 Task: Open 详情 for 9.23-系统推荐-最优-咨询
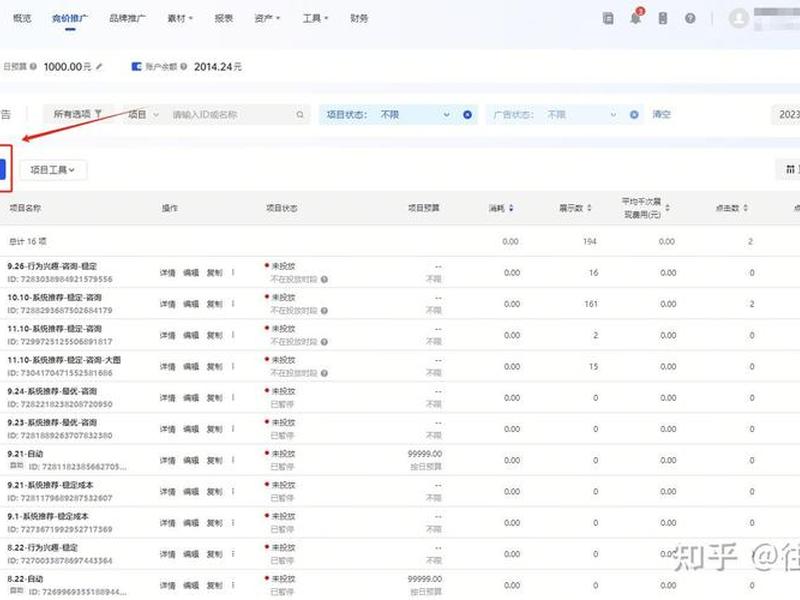[167, 429]
